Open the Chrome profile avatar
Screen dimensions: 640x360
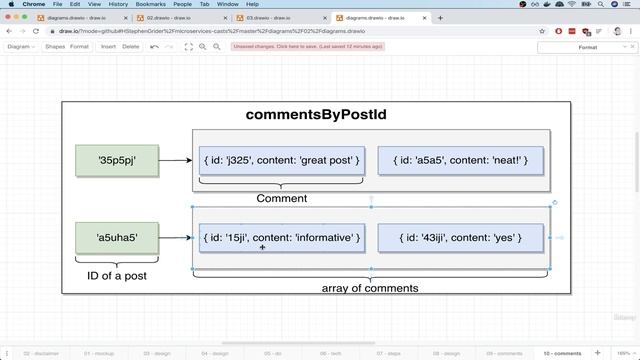pos(618,31)
